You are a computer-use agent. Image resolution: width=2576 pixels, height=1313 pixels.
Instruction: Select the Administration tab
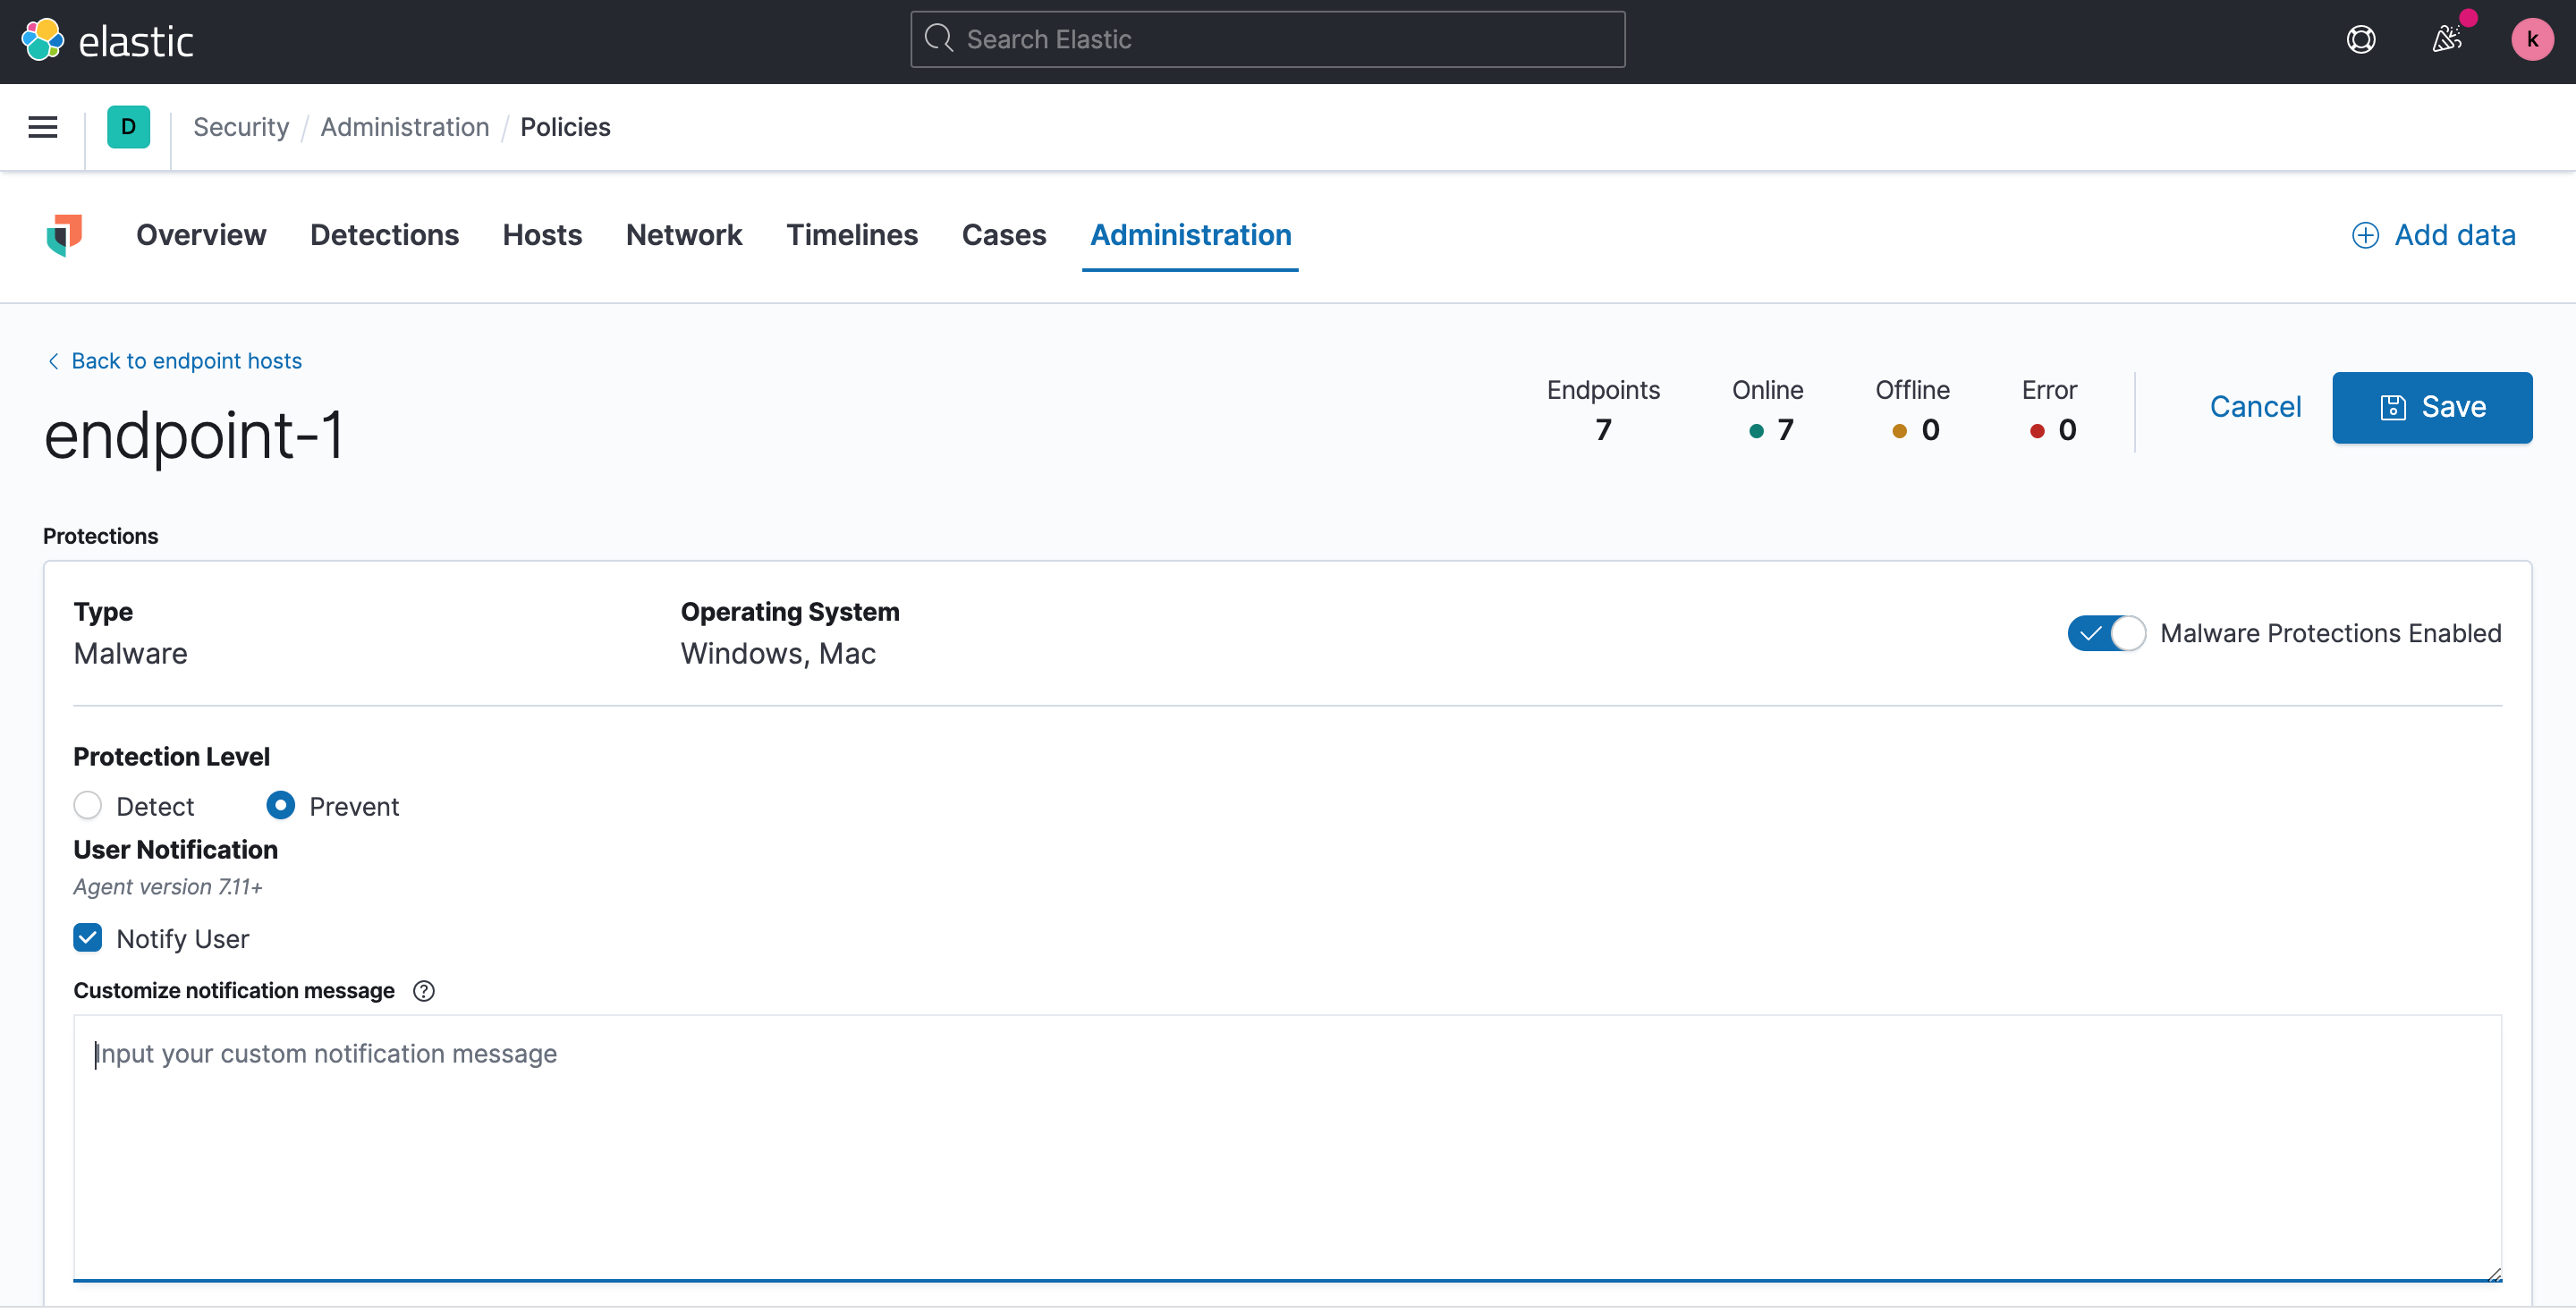(1191, 235)
